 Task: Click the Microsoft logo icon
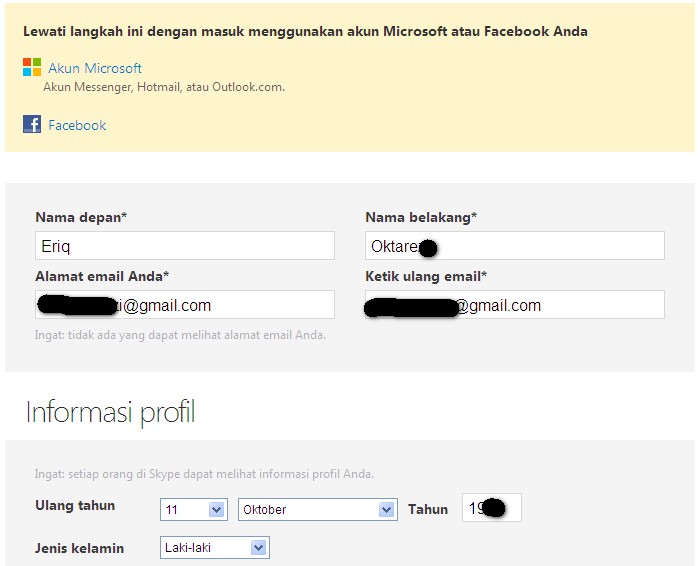(32, 67)
